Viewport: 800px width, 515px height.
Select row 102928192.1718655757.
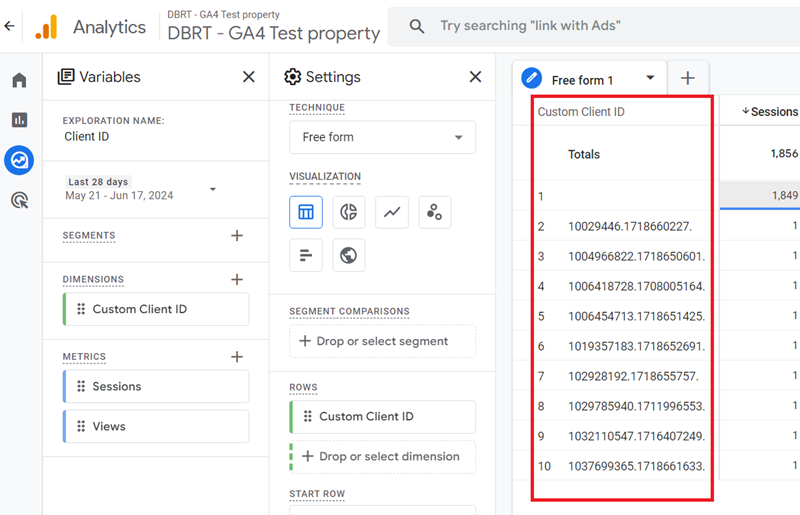[634, 376]
